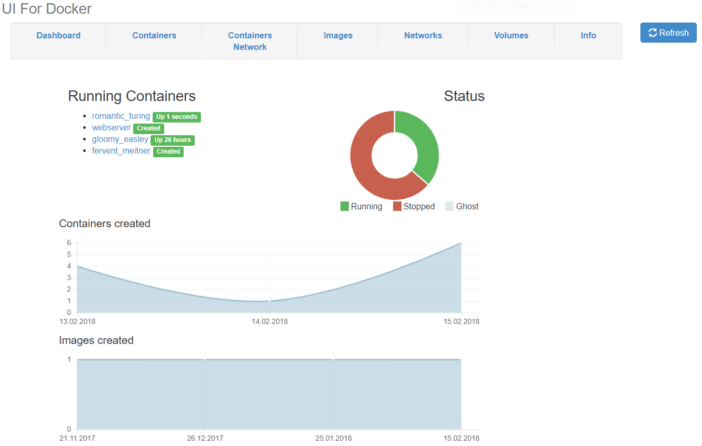Screen dimensions: 702x446
Task: Click the 'Up 1 seconds' status badge
Action: pos(176,117)
